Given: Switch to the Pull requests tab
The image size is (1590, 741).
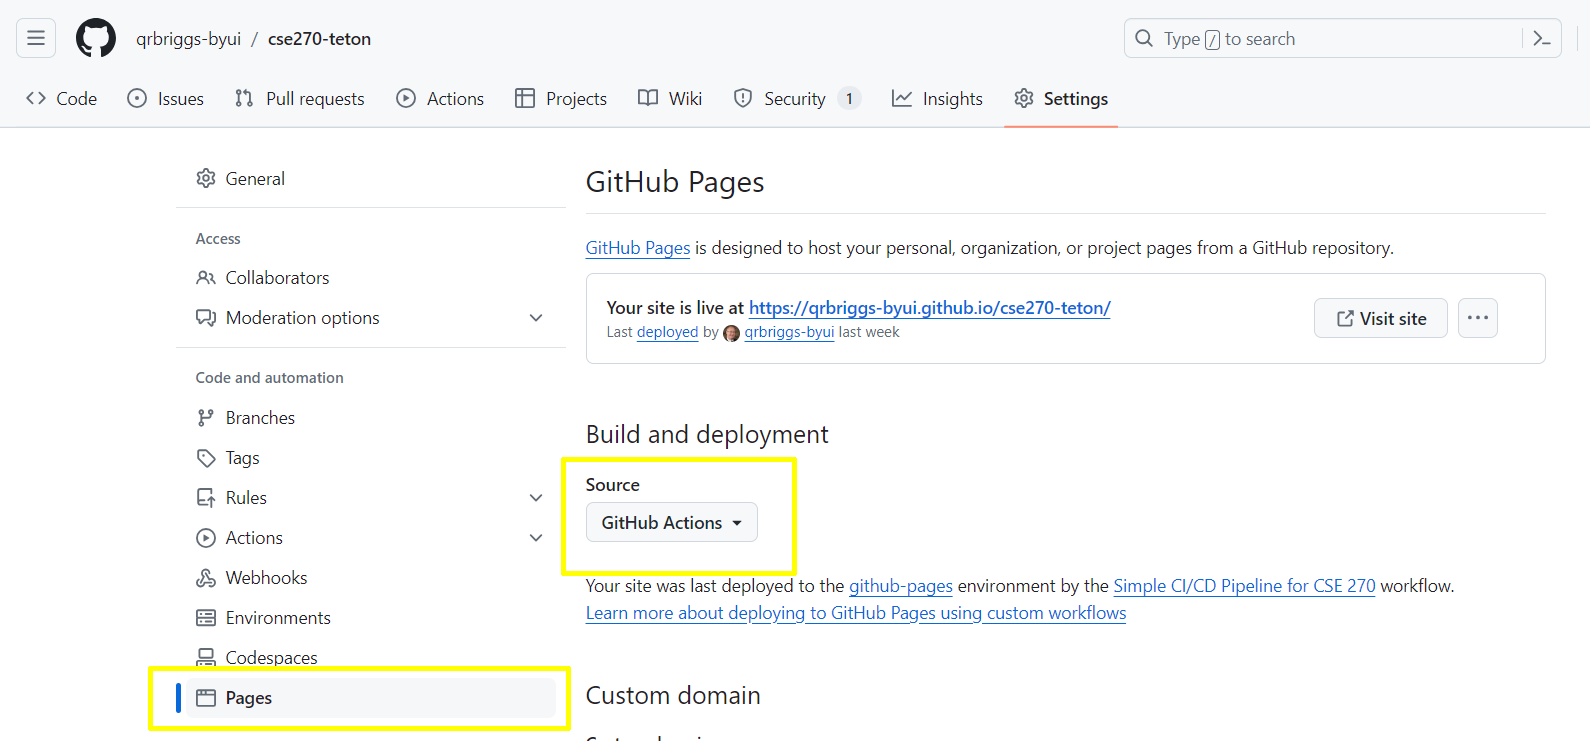Looking at the screenshot, I should point(300,99).
